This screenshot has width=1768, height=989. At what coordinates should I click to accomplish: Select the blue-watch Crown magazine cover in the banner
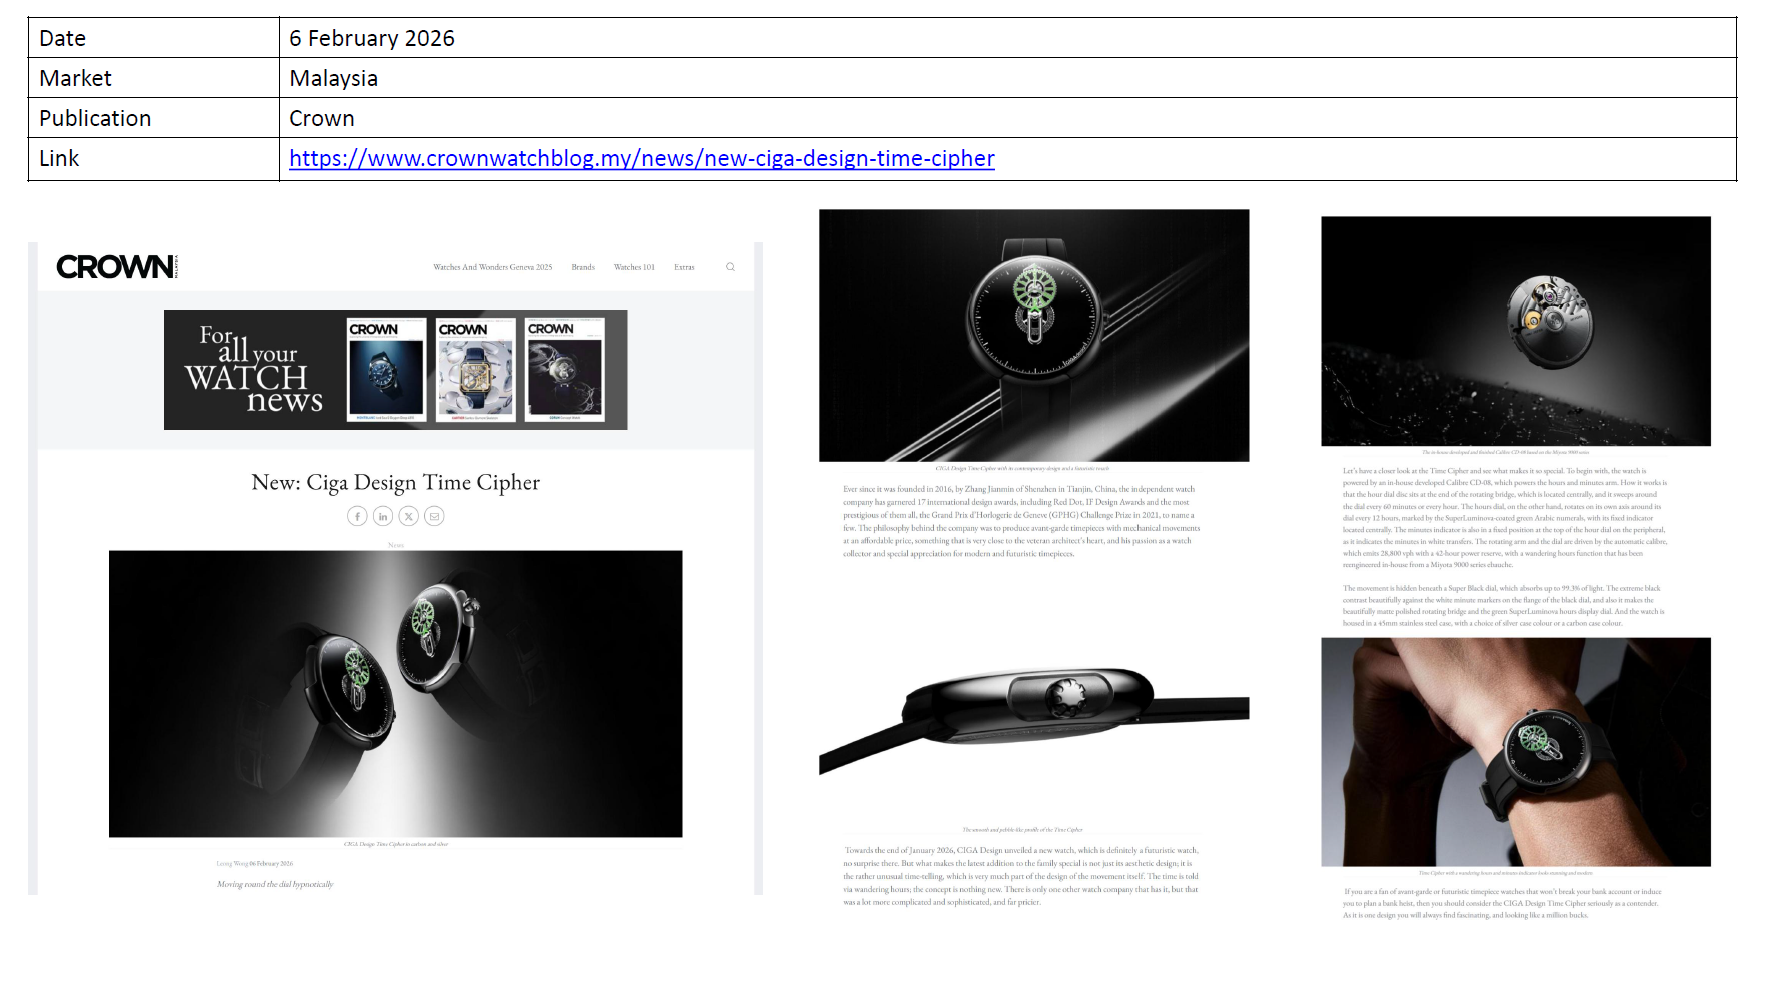click(x=386, y=370)
